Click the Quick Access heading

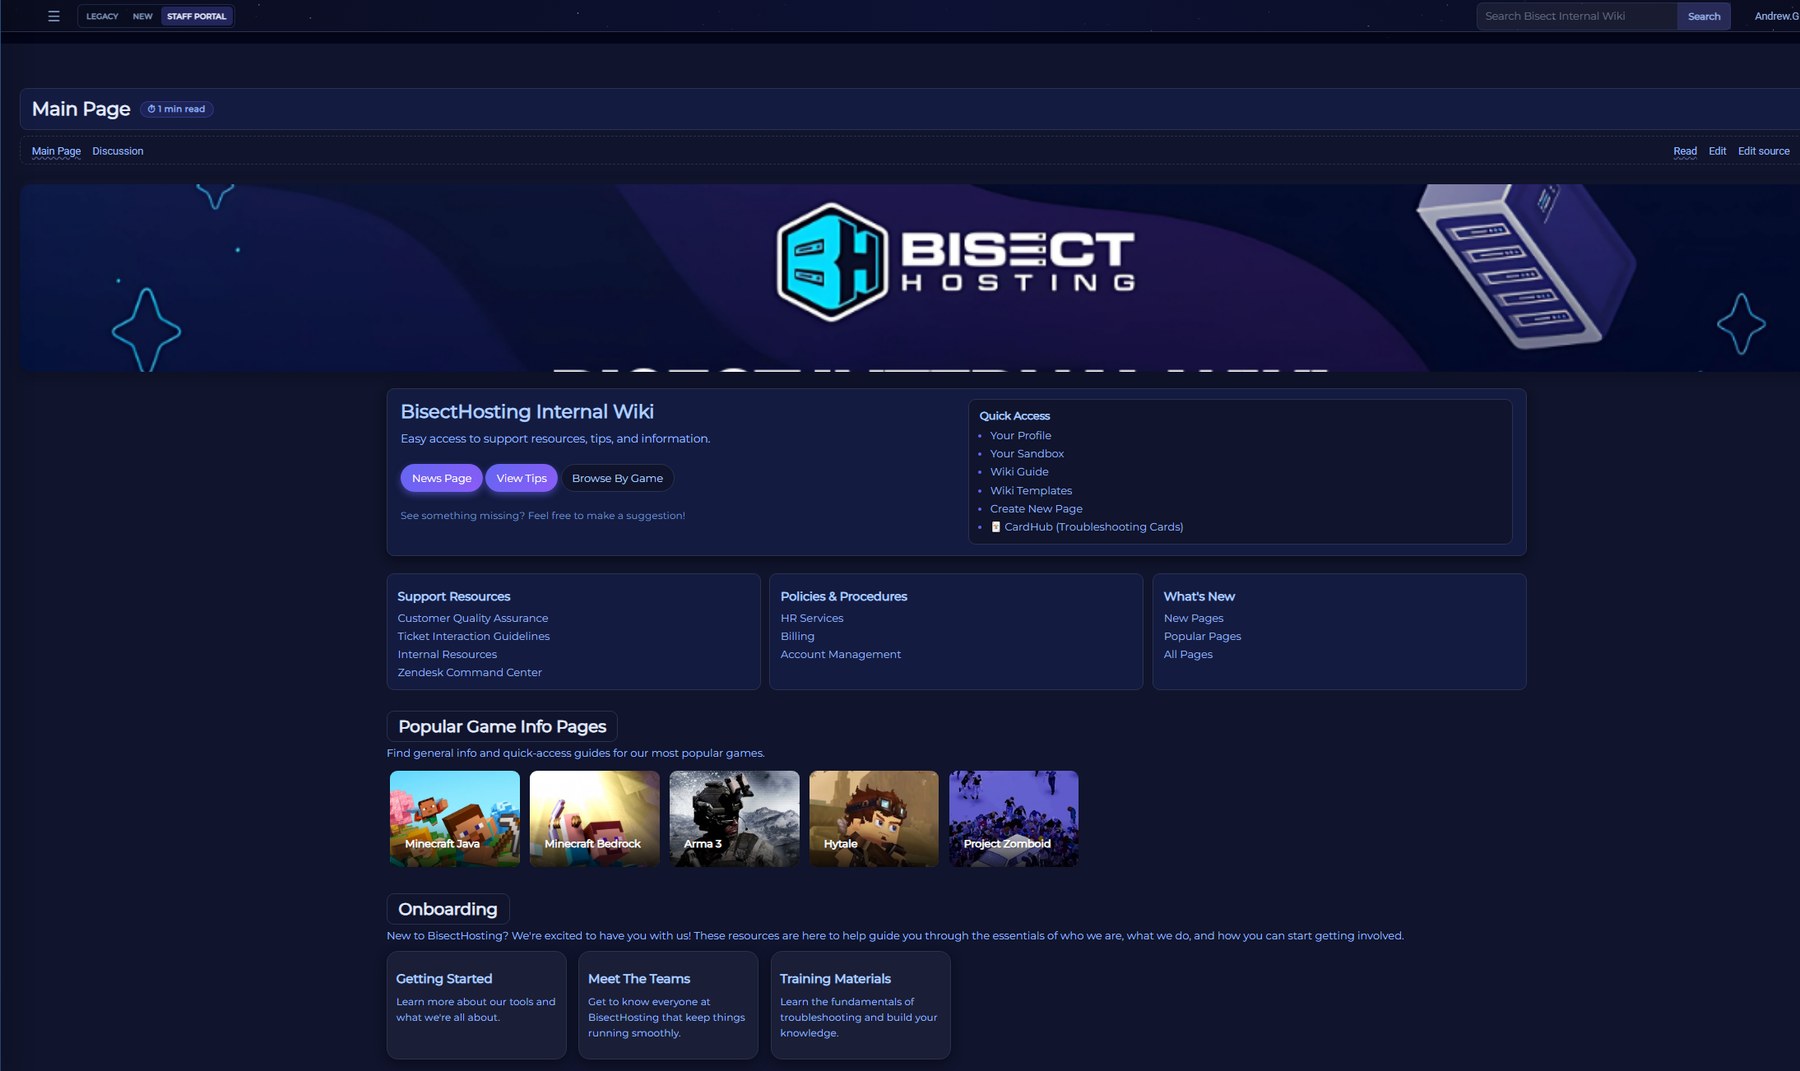tap(1015, 416)
